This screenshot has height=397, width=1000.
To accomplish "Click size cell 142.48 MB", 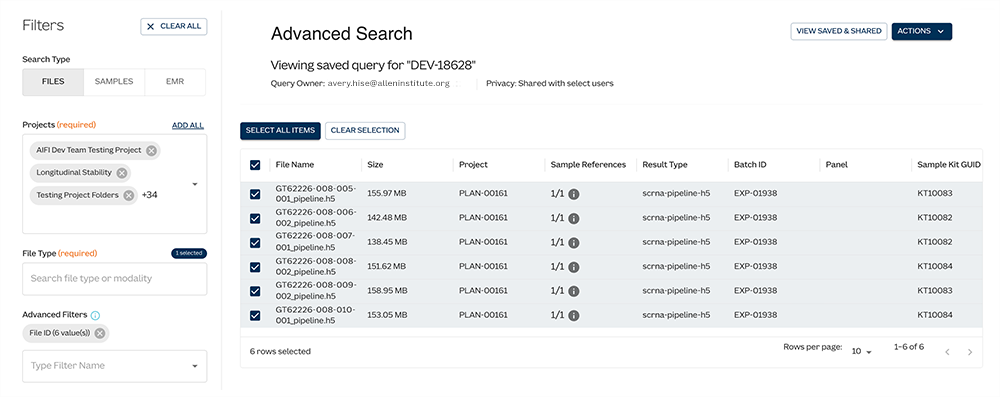I will (x=387, y=218).
